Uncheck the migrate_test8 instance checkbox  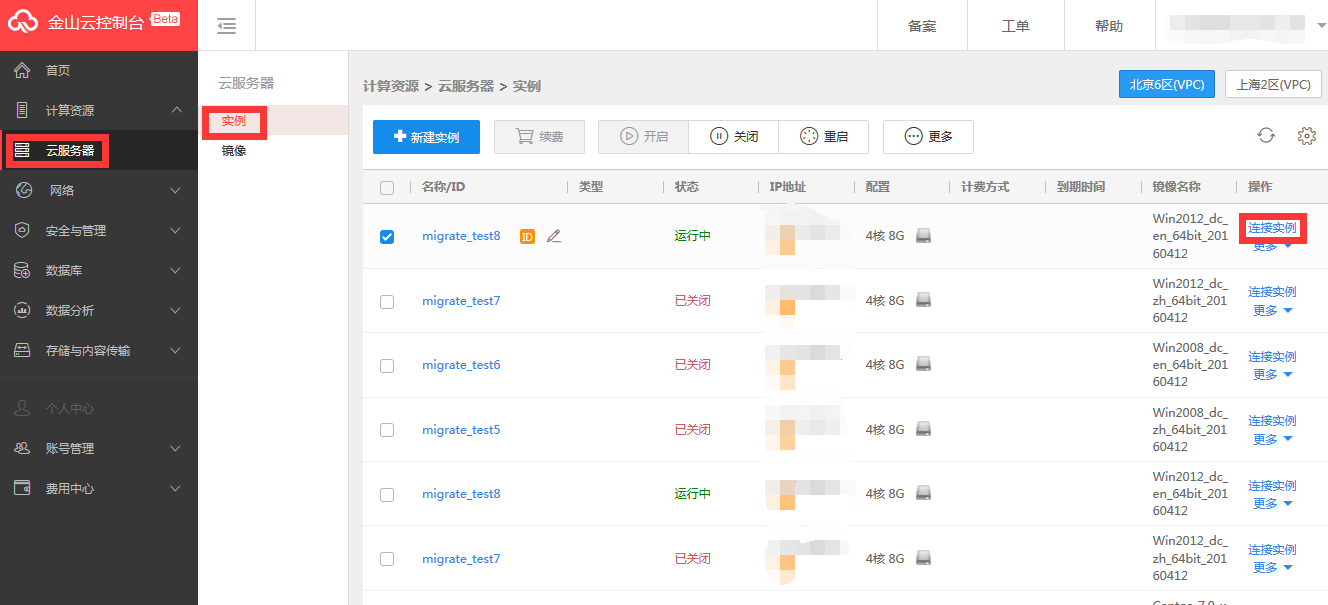point(387,235)
